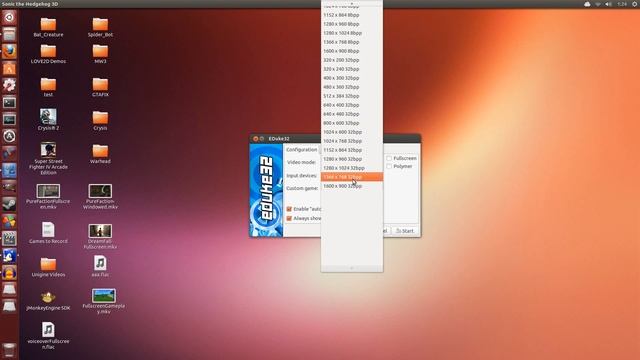Choose 512 x 384 32bpp video mode

352,96
